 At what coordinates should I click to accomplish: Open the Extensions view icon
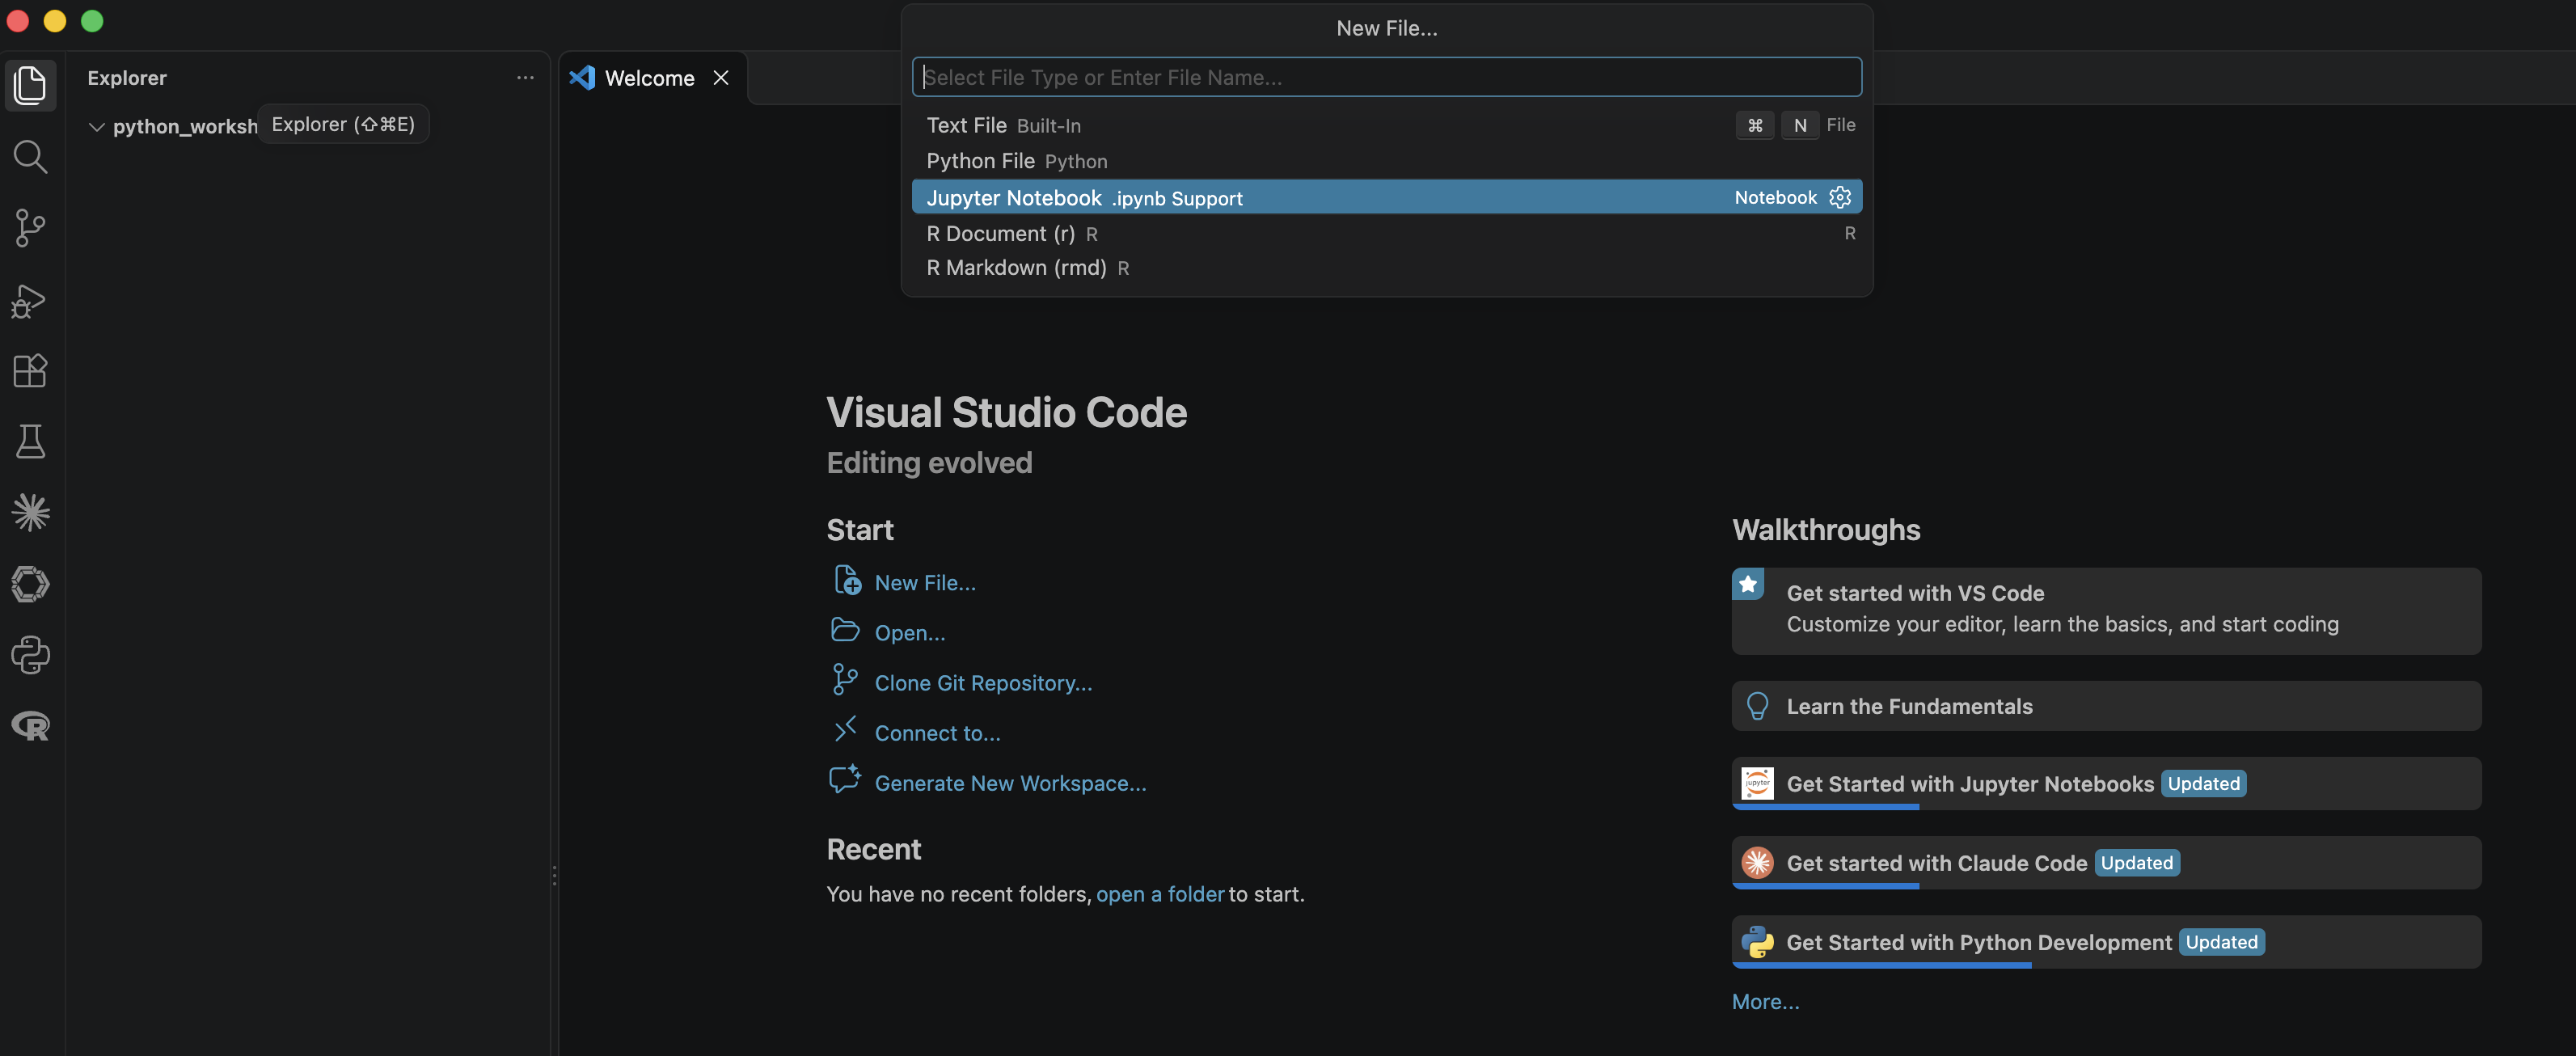30,371
